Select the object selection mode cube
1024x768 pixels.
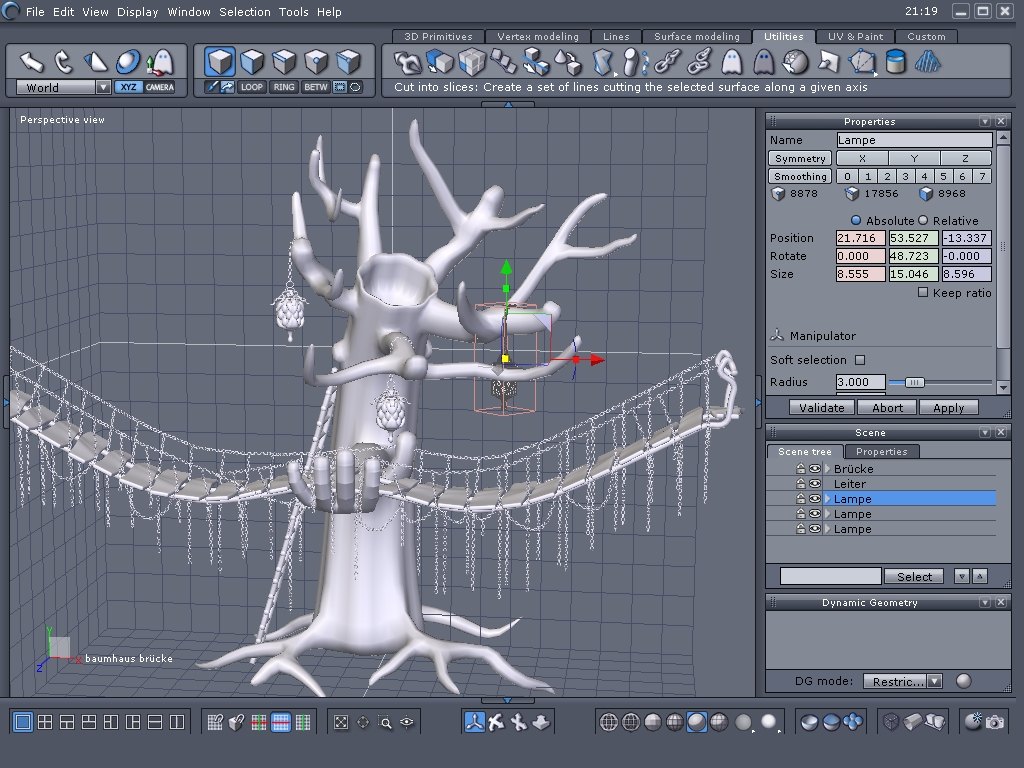coord(220,62)
